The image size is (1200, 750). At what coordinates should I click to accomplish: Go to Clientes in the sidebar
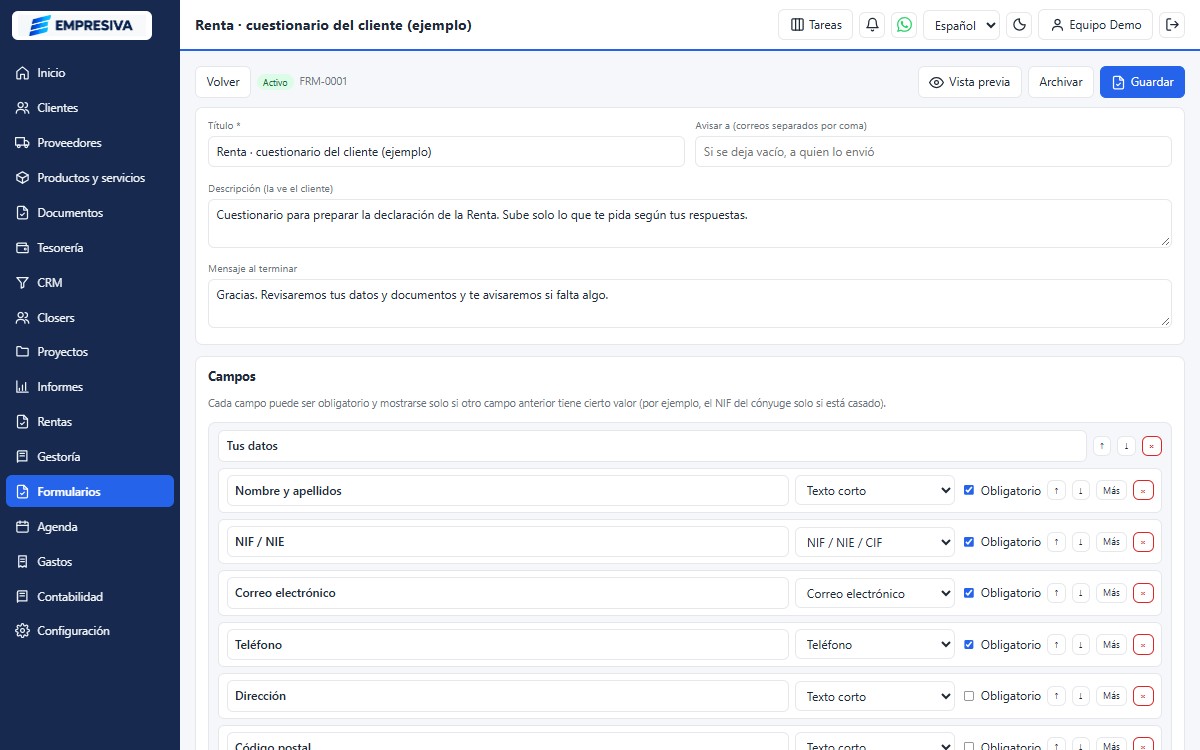[x=90, y=108]
